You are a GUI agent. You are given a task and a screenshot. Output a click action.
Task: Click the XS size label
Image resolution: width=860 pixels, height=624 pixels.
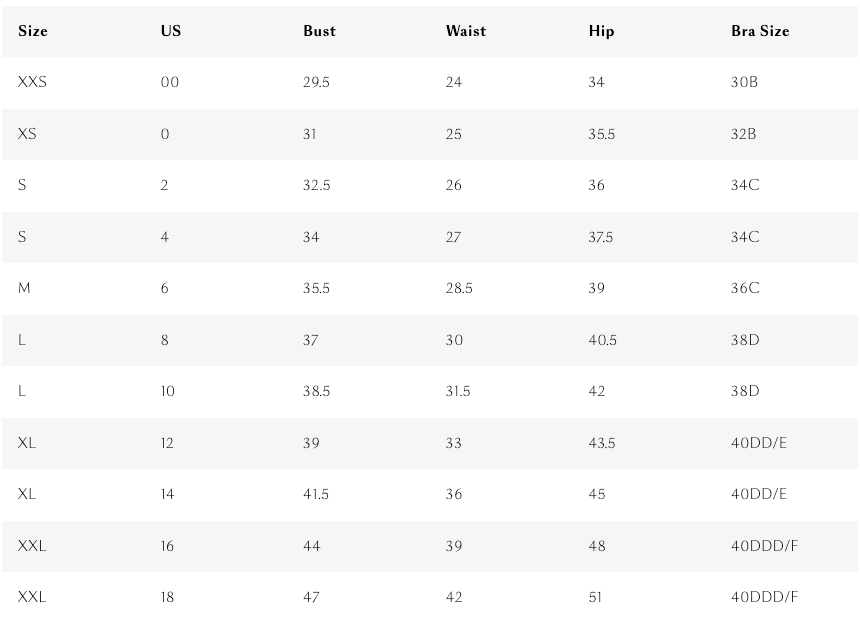(27, 134)
